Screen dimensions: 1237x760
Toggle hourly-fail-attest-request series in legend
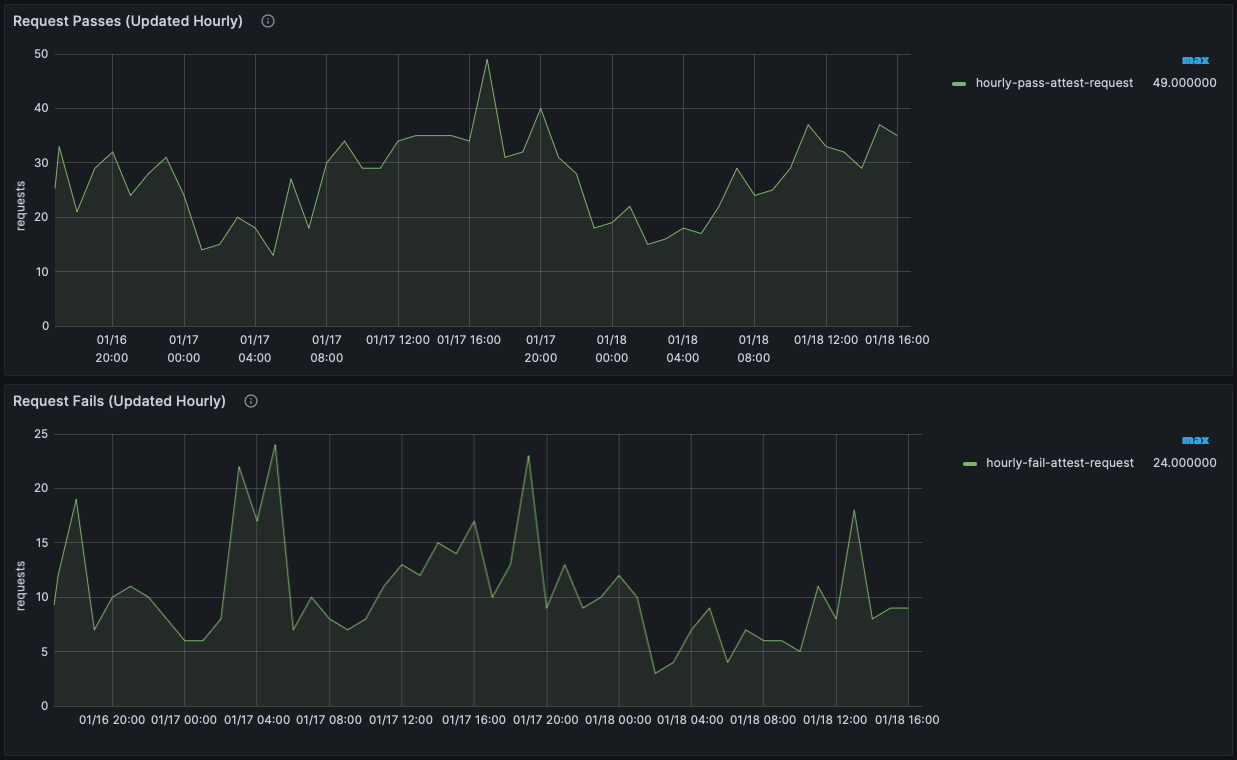click(x=1059, y=463)
